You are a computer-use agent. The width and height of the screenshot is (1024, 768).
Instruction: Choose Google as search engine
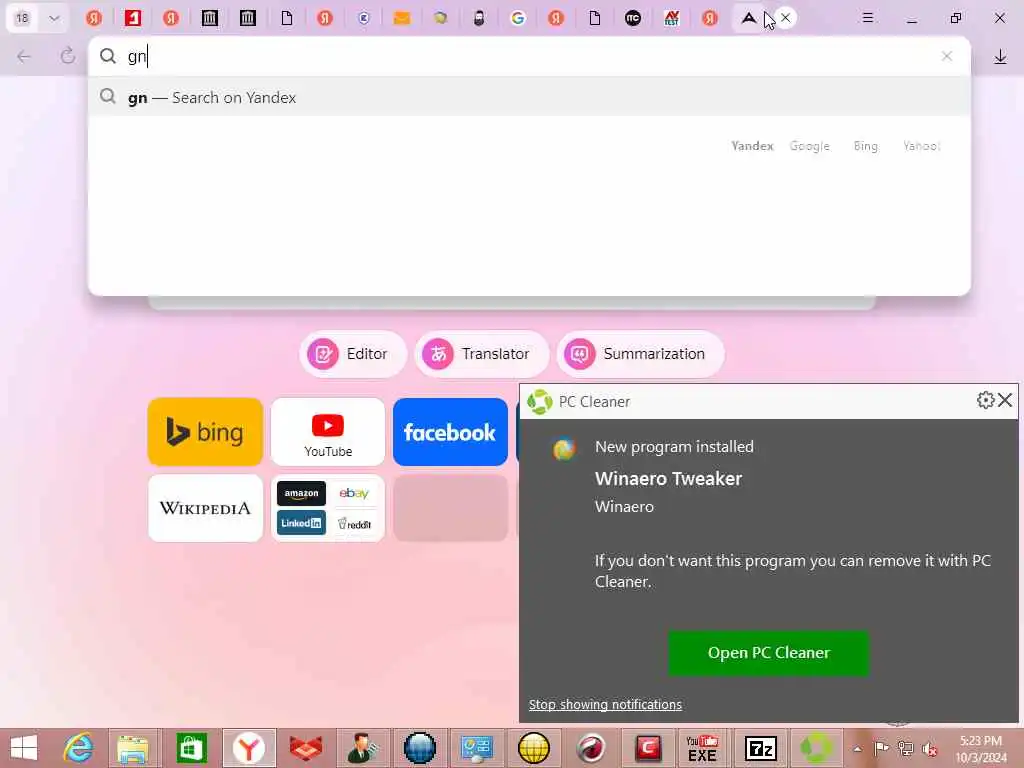809,146
